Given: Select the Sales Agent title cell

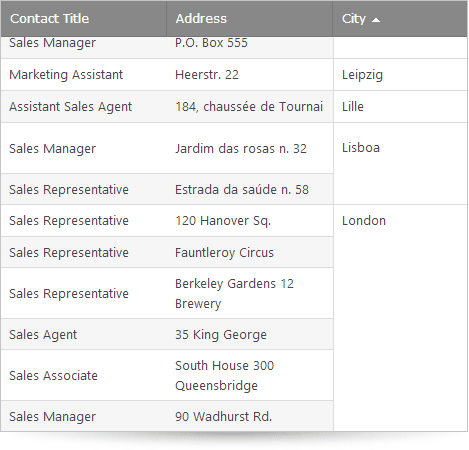Looking at the screenshot, I should pyautogui.click(x=84, y=334).
